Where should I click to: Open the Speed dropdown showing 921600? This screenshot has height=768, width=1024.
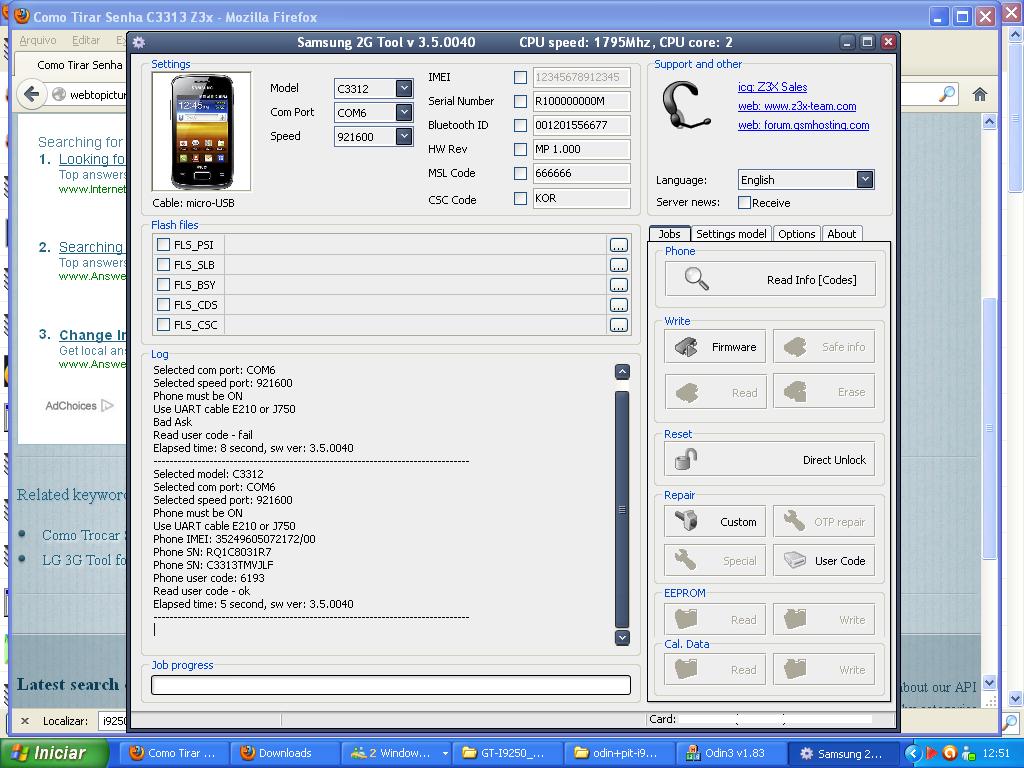coord(404,136)
